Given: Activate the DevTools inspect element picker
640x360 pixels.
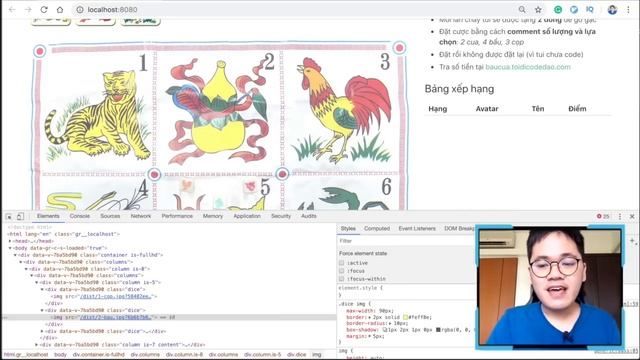Looking at the screenshot, I should pyautogui.click(x=9, y=216).
